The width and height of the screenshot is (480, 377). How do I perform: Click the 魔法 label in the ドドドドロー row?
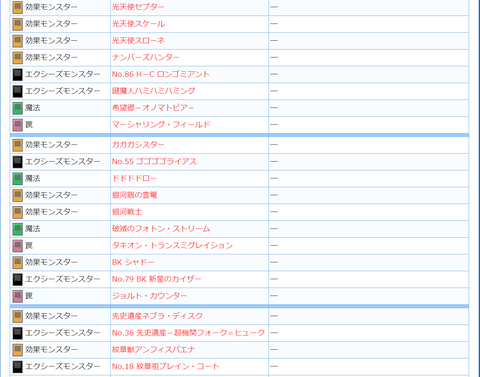pos(33,178)
